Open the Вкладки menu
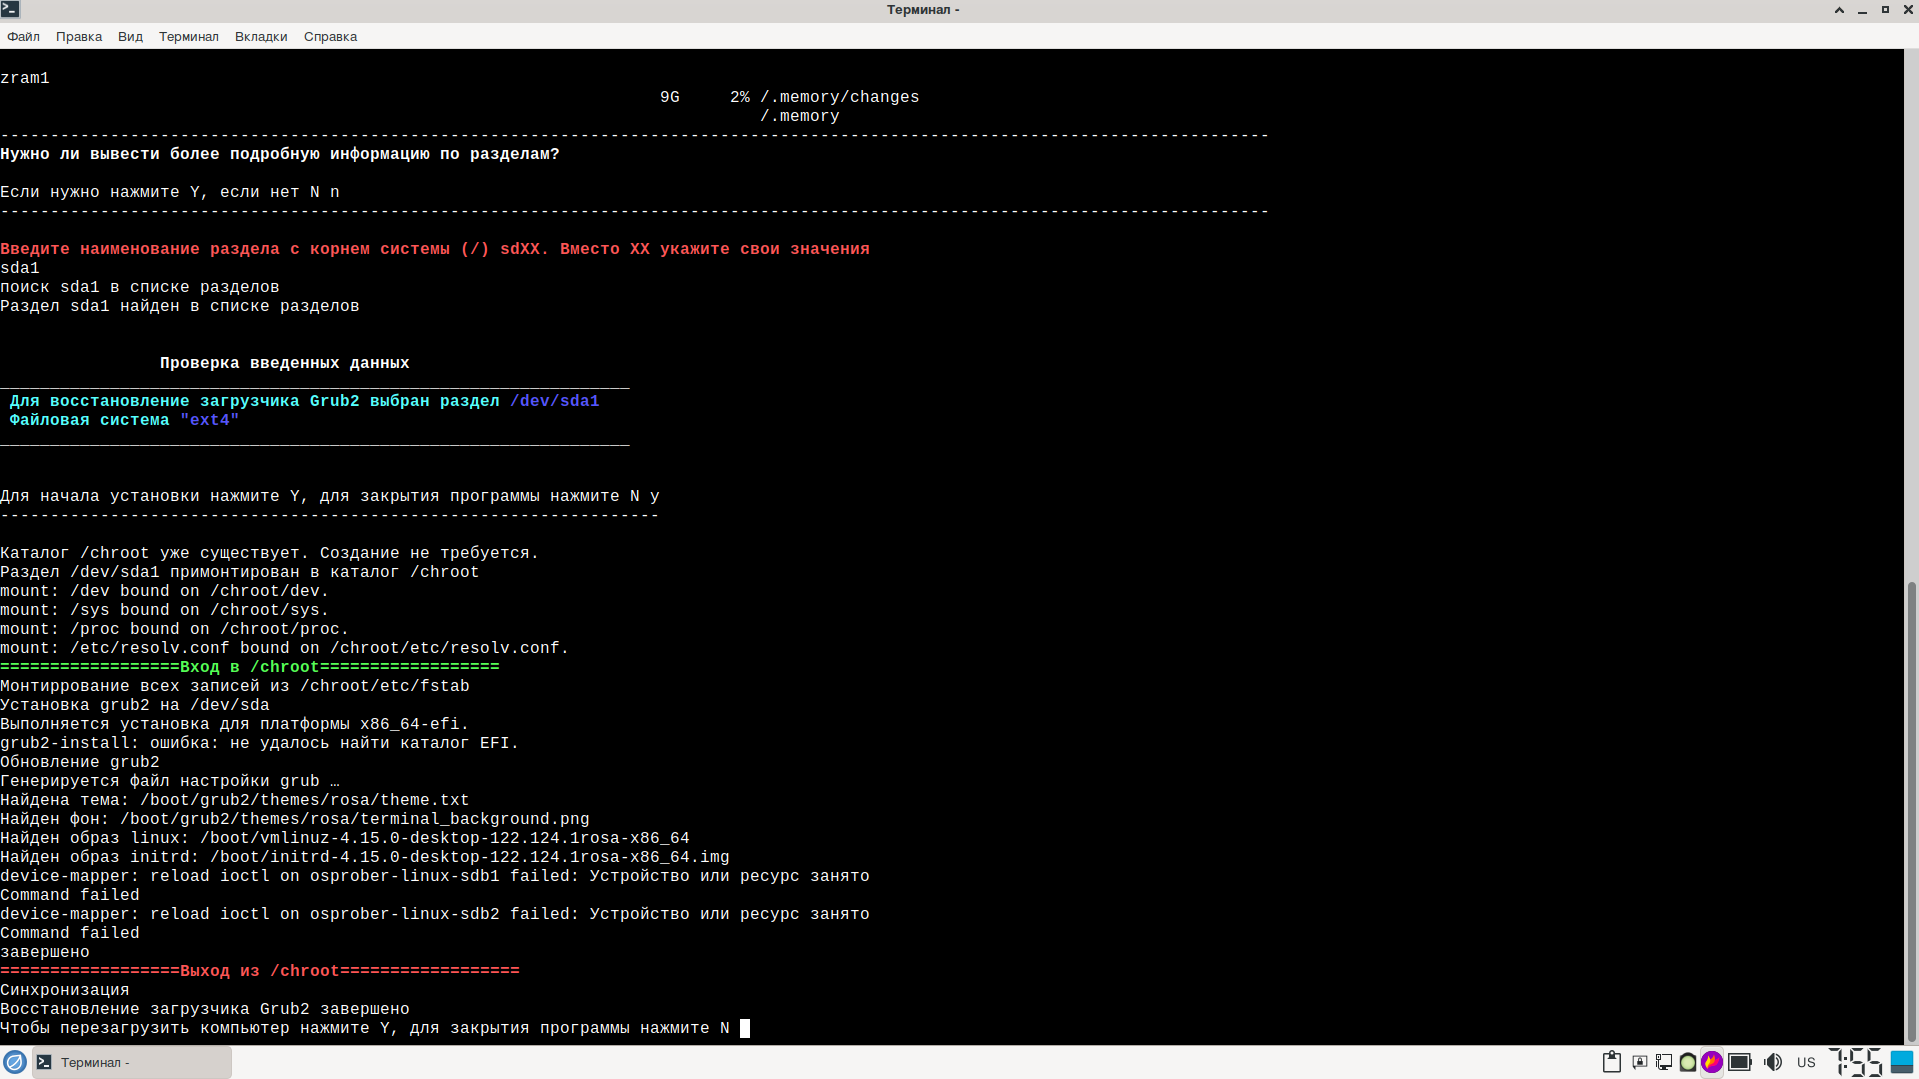Image resolution: width=1919 pixels, height=1079 pixels. click(x=261, y=36)
